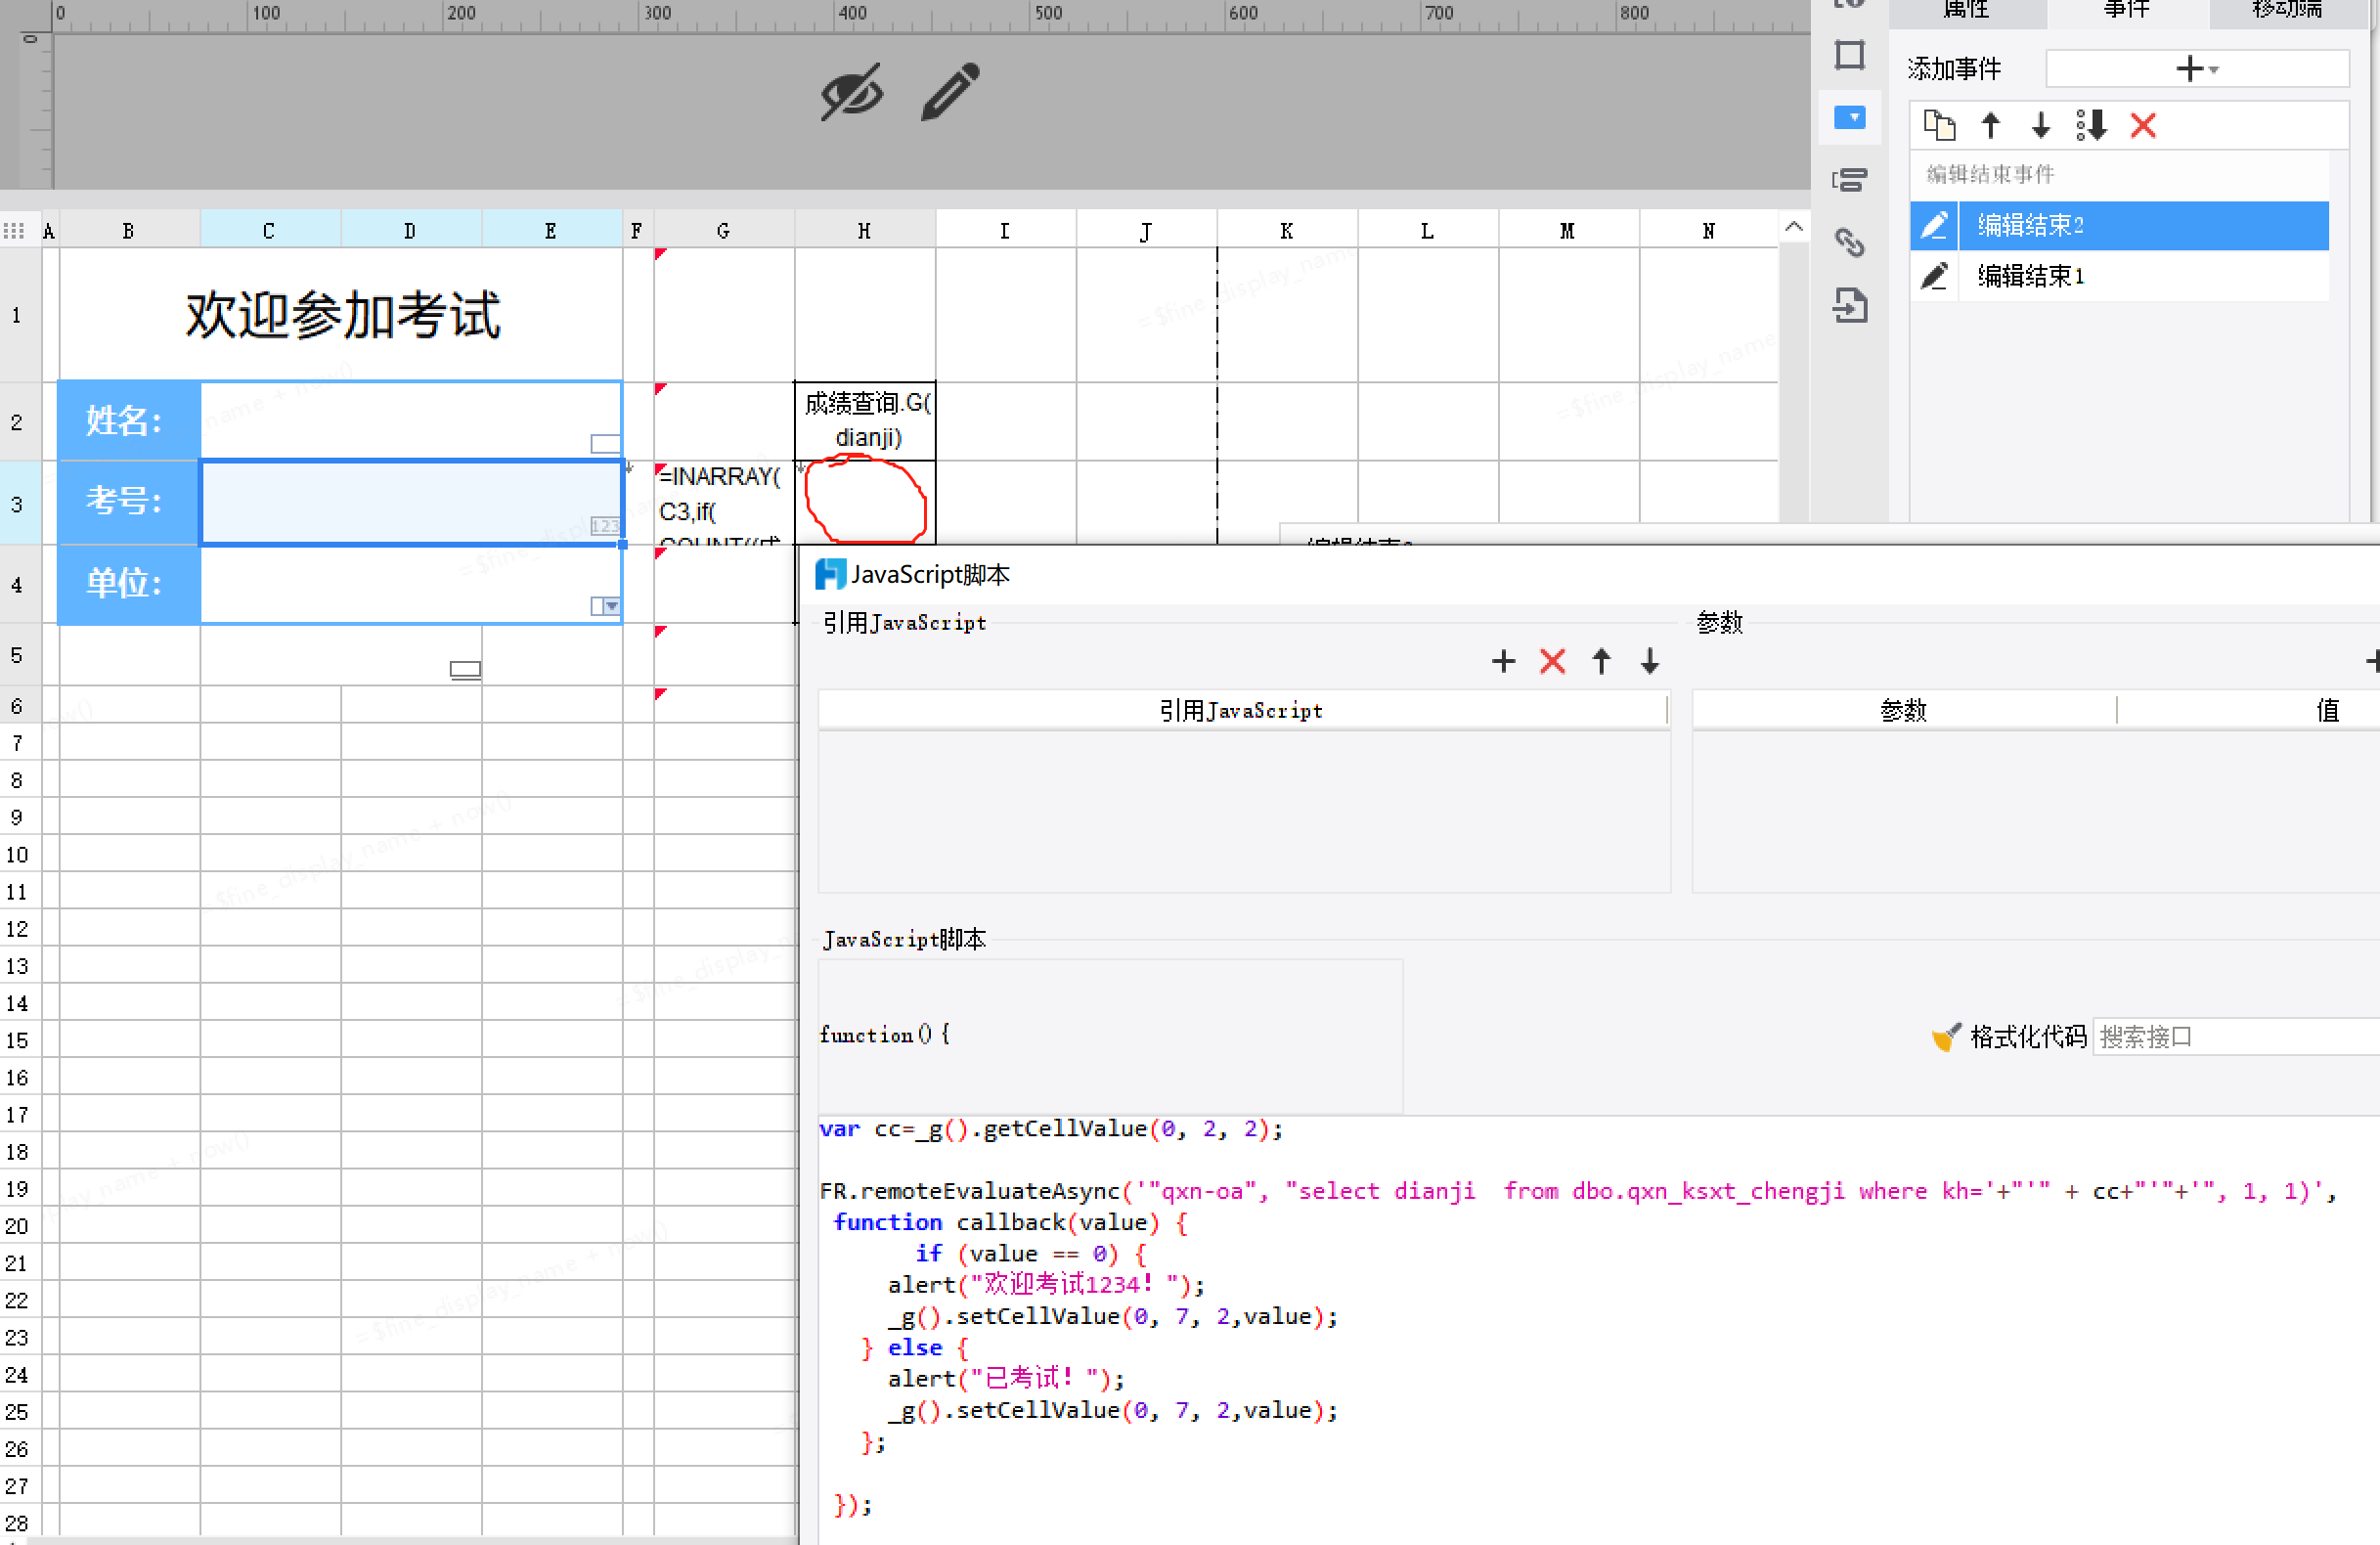Select column E header

click(551, 231)
